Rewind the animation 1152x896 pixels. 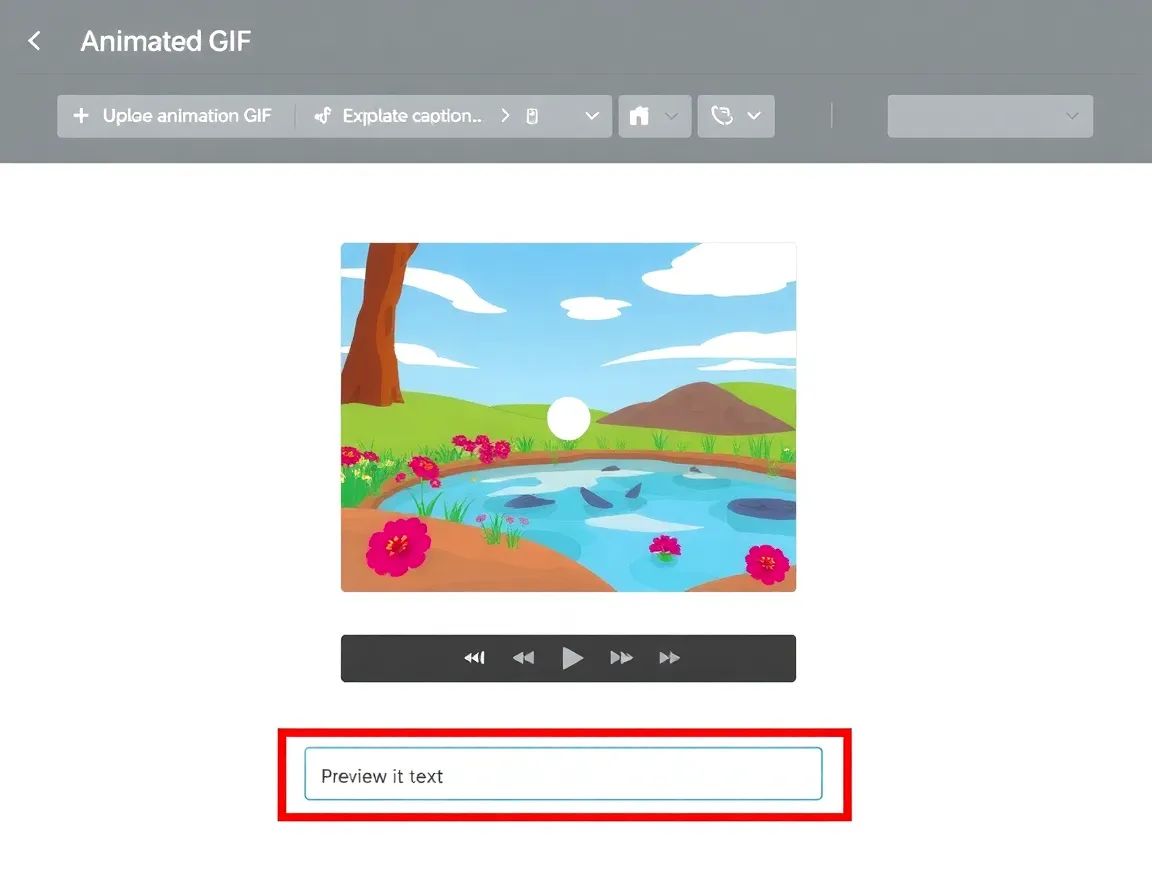523,658
